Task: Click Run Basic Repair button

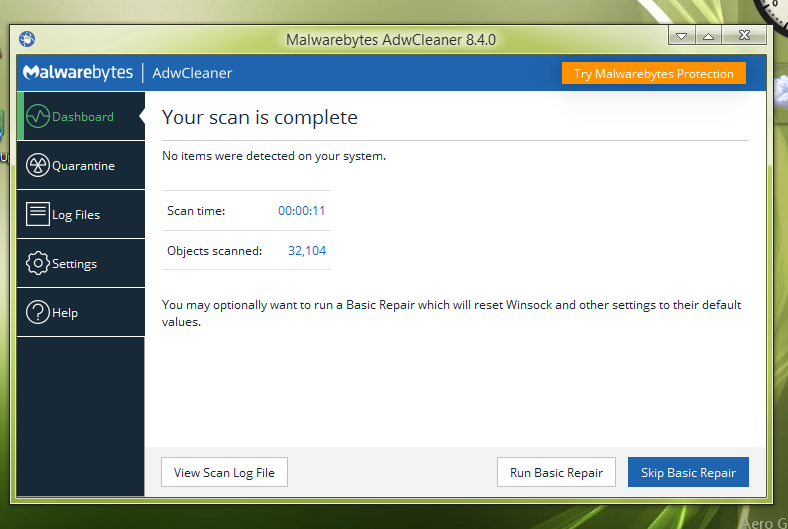Action: tap(556, 472)
